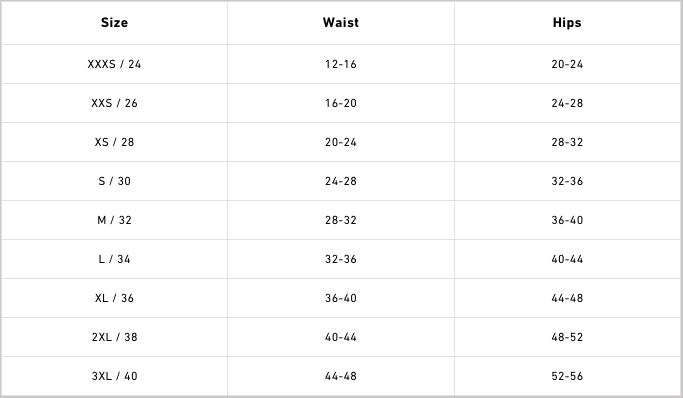683x398 pixels.
Task: Select the L / 34 size cell
Action: tap(114, 259)
